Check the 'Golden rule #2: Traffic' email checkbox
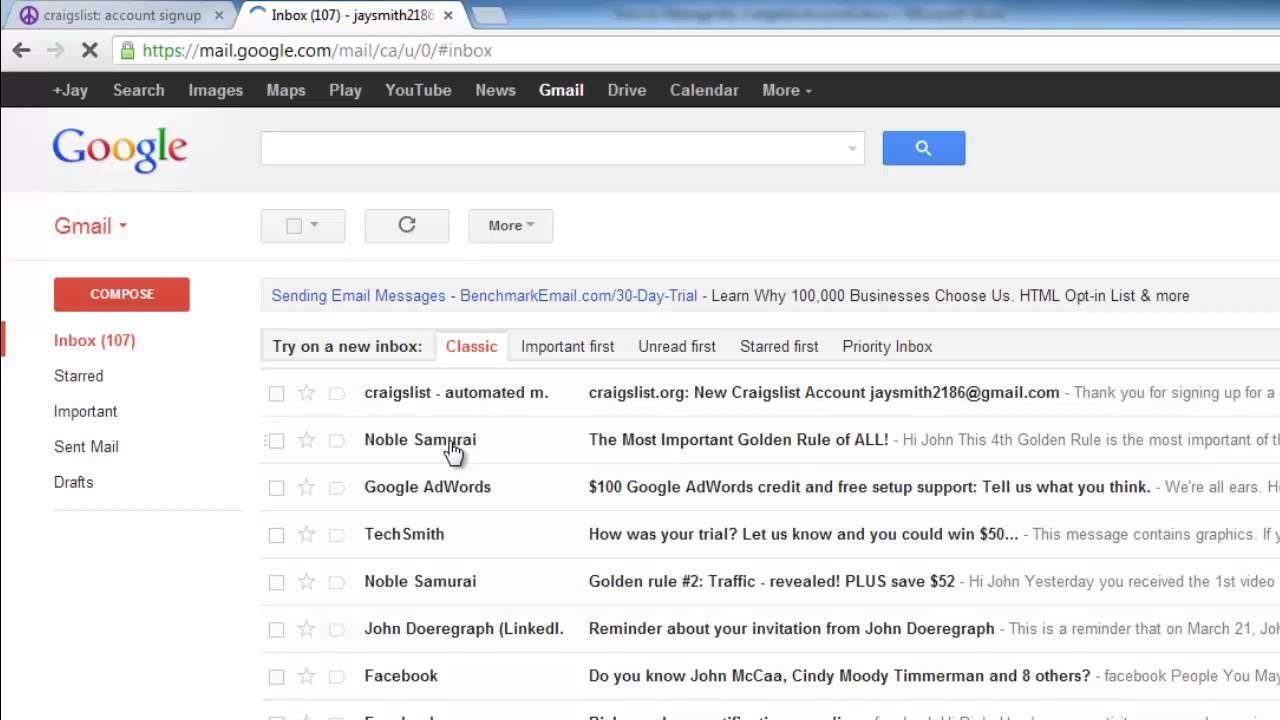 click(x=276, y=581)
